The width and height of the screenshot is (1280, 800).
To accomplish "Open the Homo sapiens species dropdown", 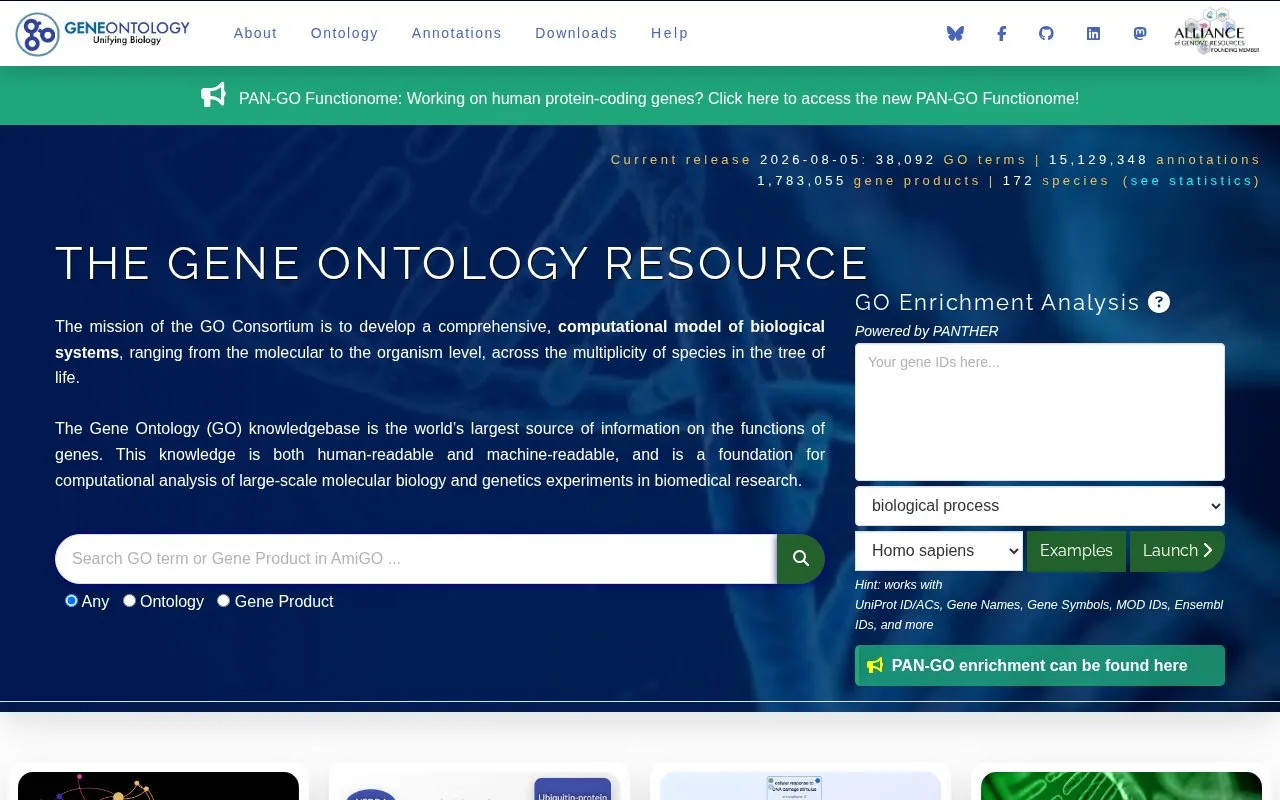I will (939, 551).
